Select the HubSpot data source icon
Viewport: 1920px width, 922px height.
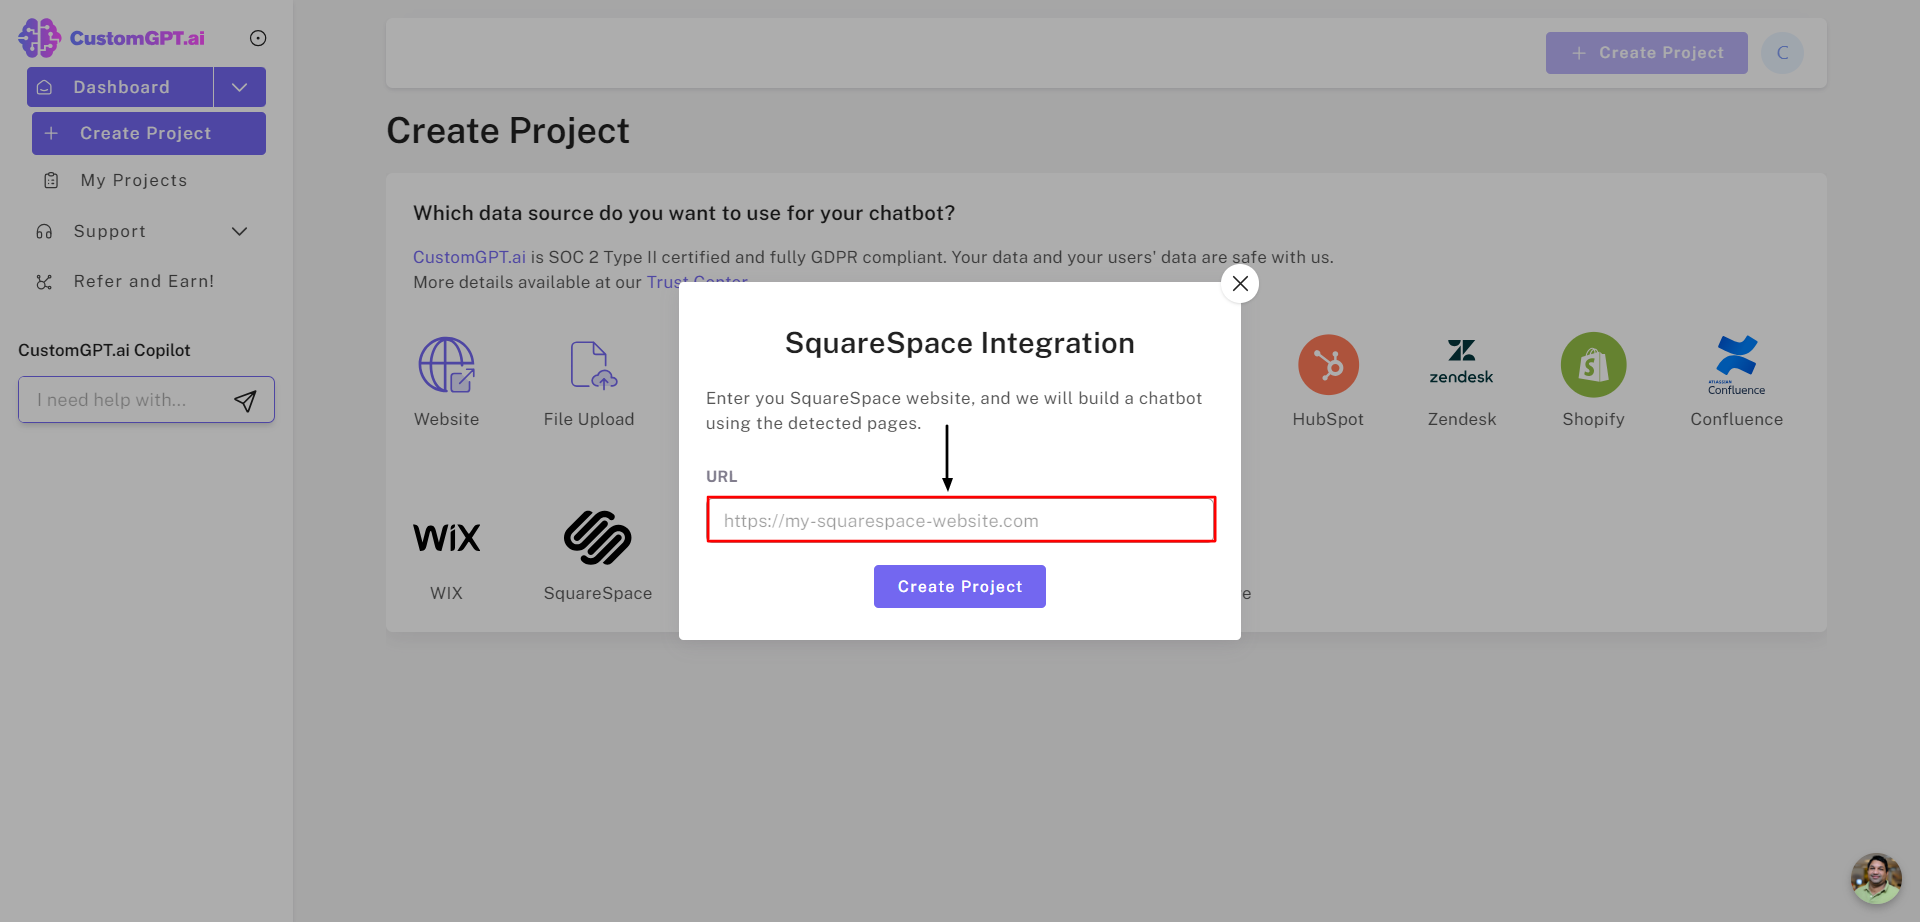(x=1328, y=365)
